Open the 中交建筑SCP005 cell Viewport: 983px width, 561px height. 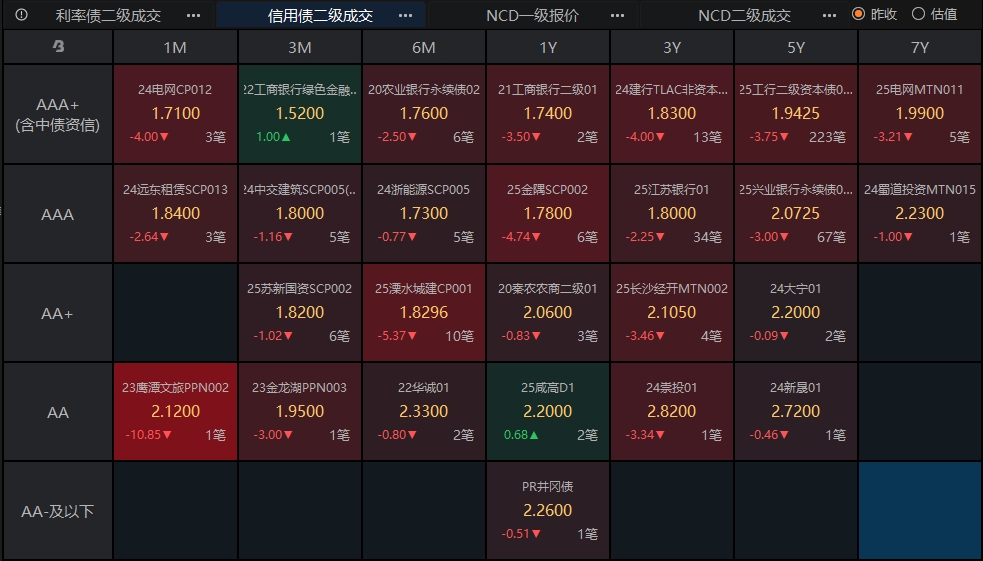pos(300,214)
